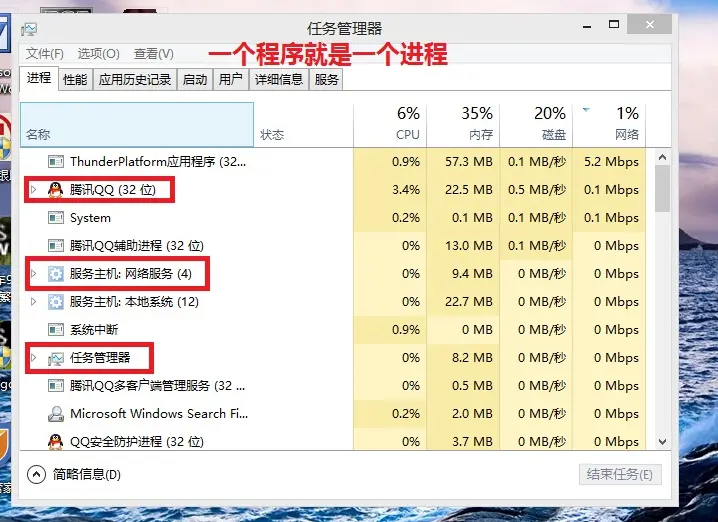
Task: Sort by the 网络 column header
Action: (x=609, y=125)
